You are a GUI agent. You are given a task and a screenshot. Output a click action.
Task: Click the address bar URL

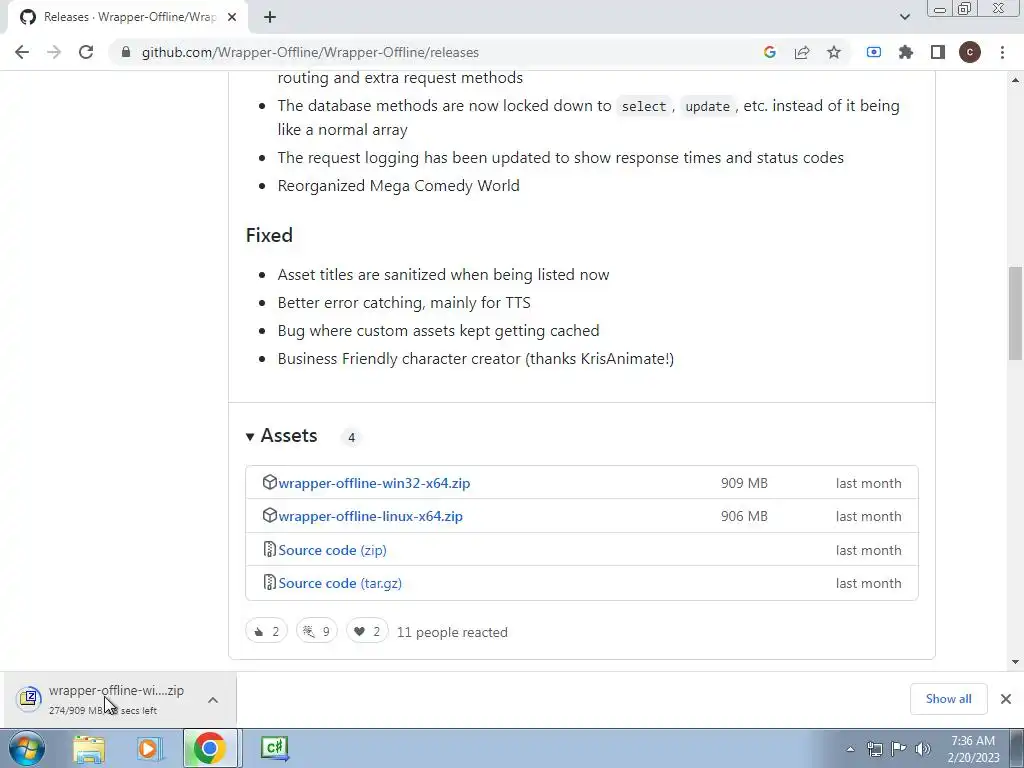(x=310, y=52)
